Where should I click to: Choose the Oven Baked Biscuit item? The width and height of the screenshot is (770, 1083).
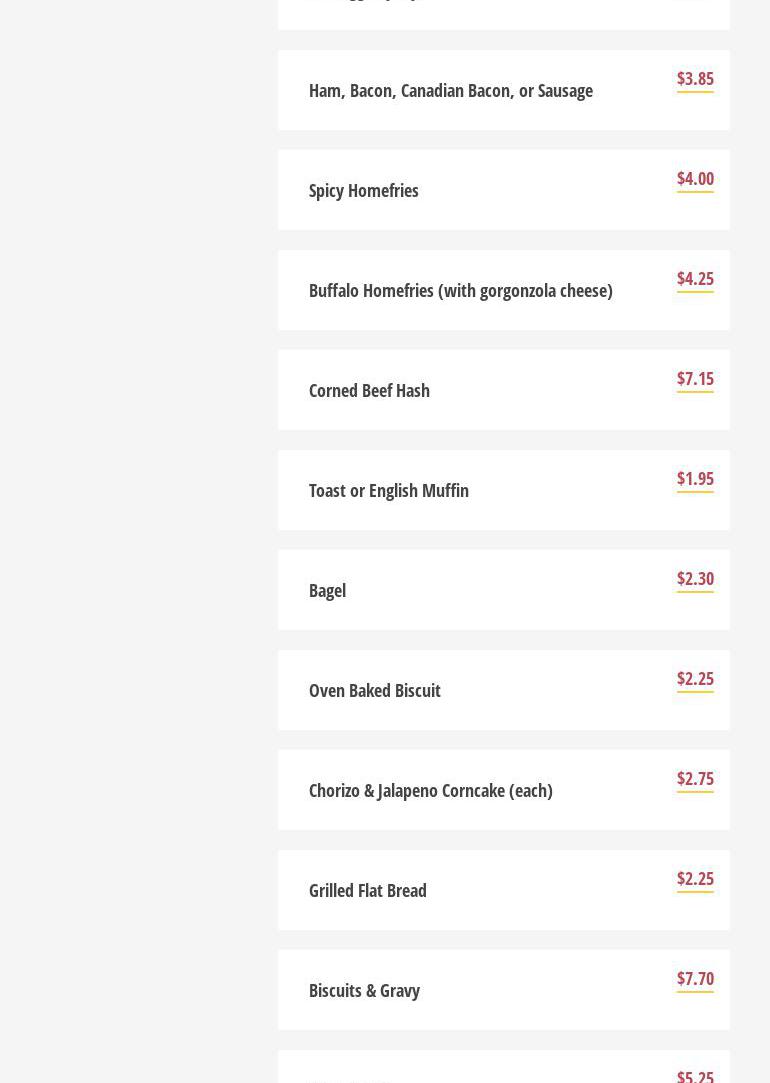click(x=374, y=690)
